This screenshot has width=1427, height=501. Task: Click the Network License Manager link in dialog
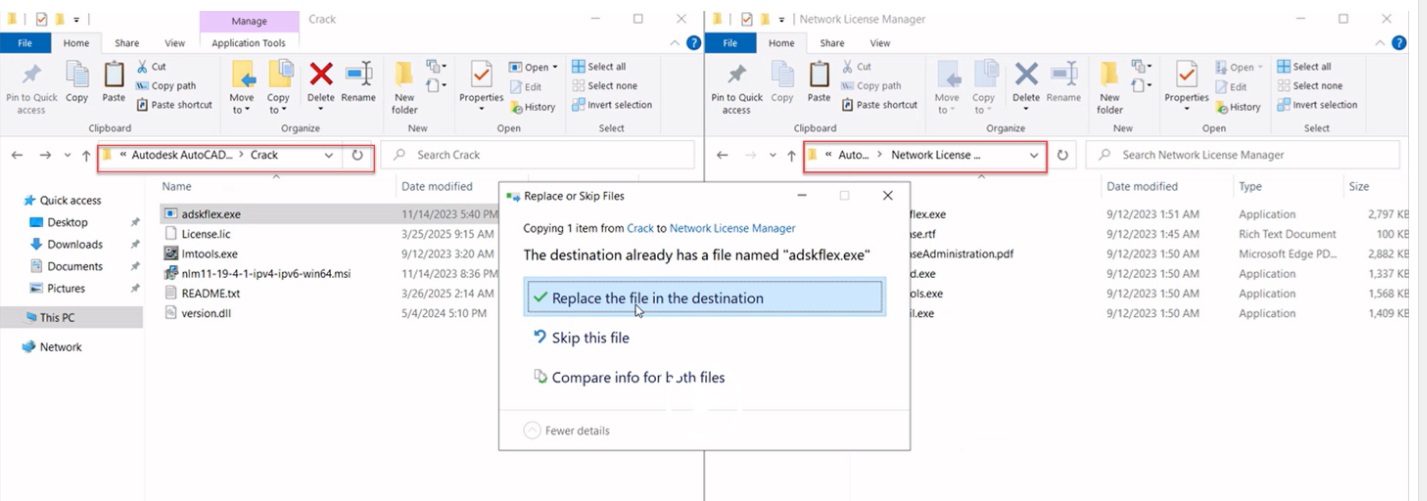tap(732, 228)
